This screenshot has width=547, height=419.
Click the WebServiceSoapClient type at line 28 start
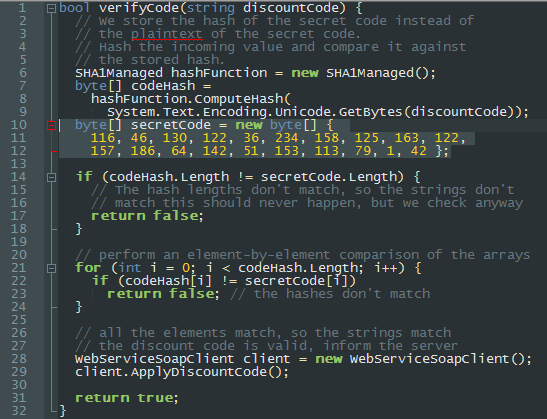(x=155, y=359)
